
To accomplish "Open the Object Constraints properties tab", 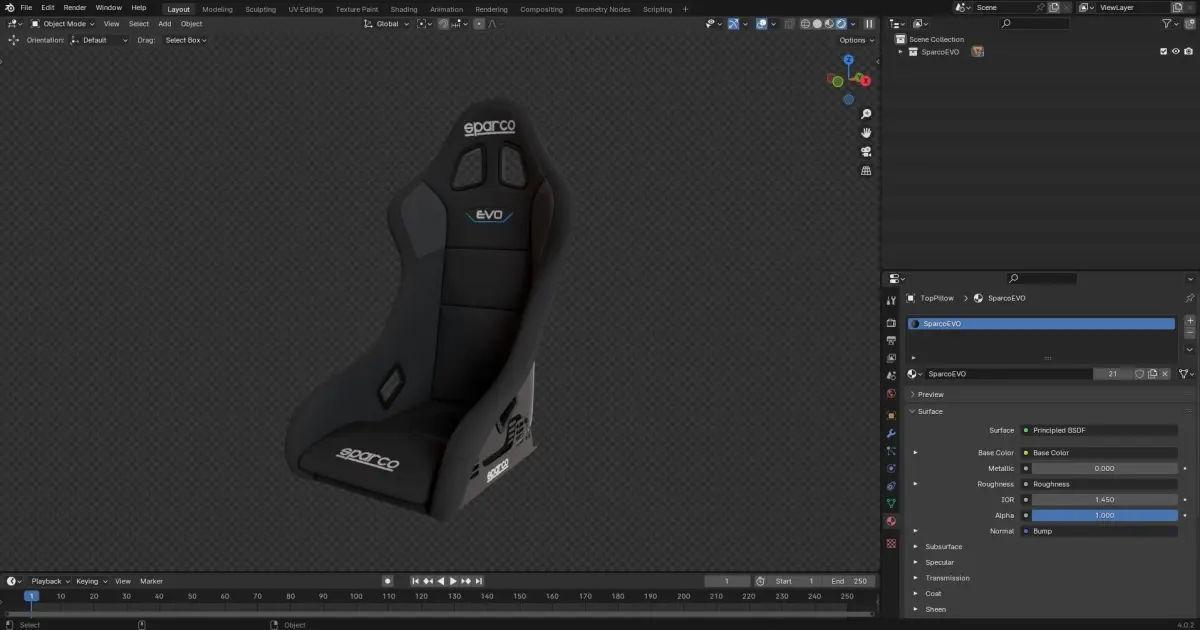I will [891, 486].
